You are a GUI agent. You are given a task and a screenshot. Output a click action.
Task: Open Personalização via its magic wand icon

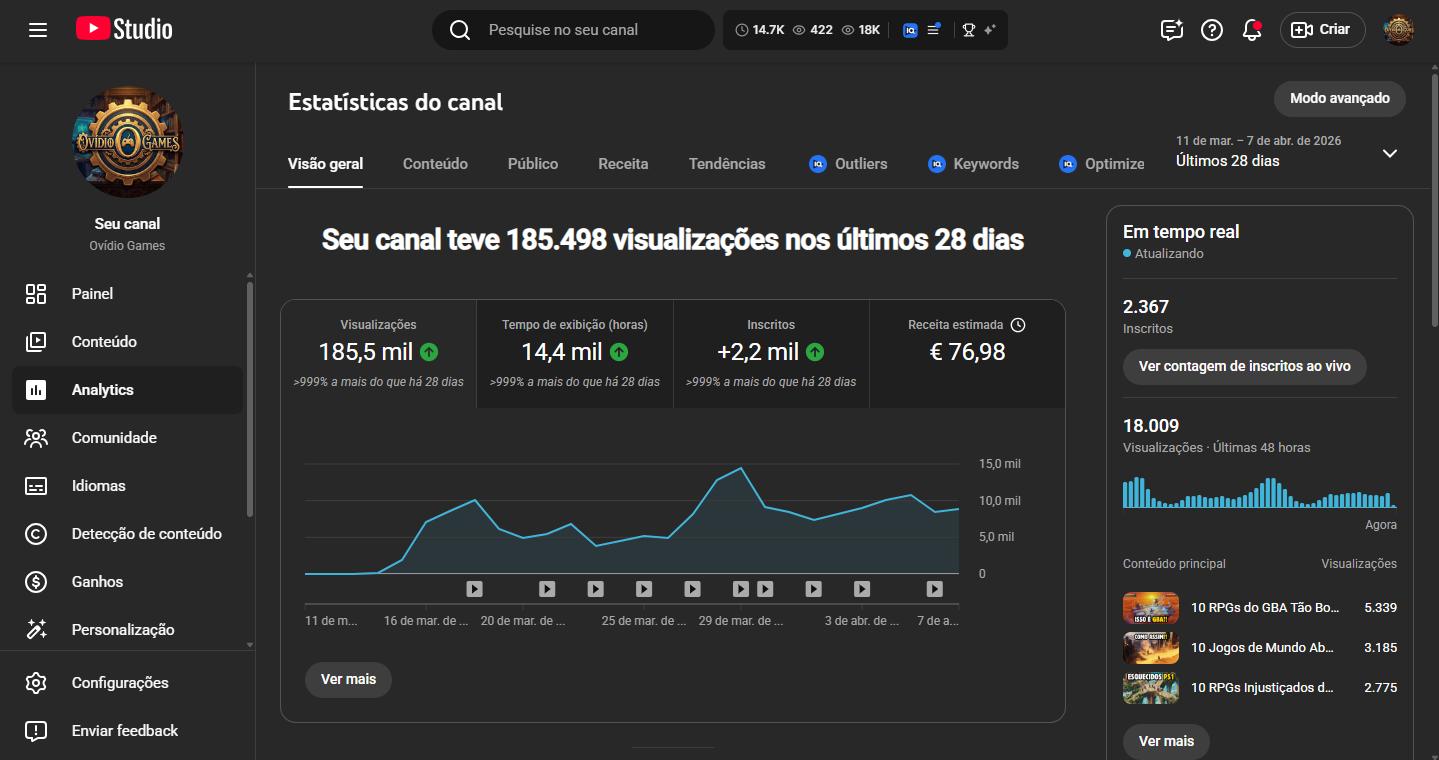pyautogui.click(x=36, y=630)
